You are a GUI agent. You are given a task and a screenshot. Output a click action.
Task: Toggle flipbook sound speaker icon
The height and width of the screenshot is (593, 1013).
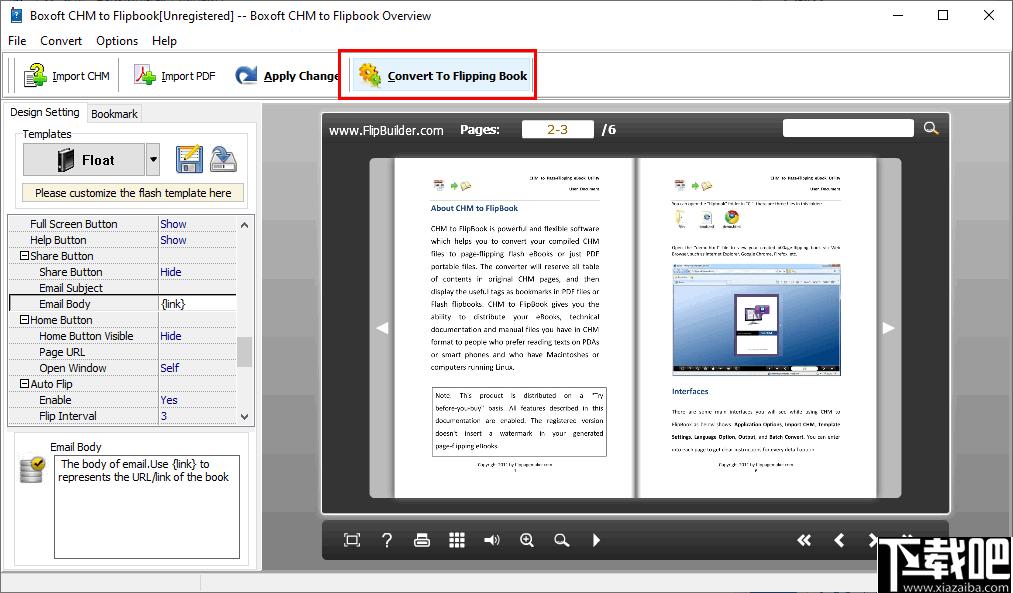[492, 540]
